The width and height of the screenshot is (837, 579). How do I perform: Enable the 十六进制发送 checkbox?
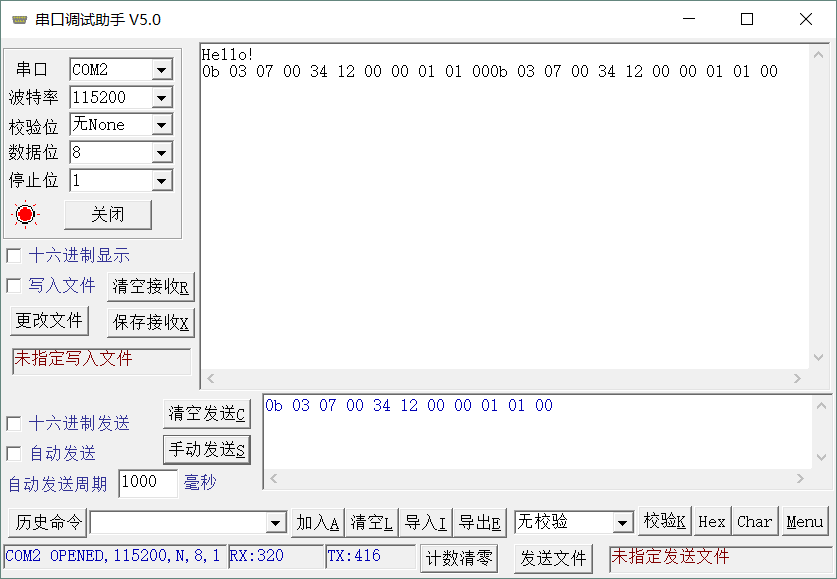14,424
